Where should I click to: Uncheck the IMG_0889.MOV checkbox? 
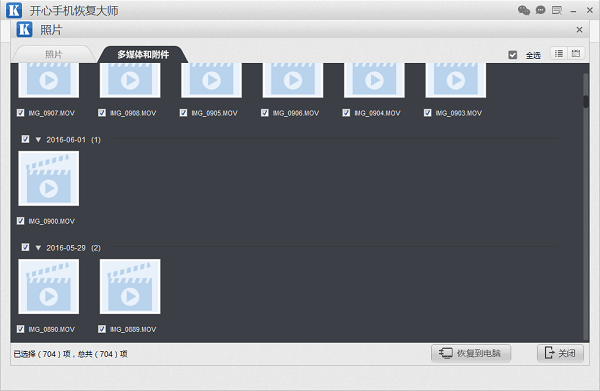pos(102,329)
